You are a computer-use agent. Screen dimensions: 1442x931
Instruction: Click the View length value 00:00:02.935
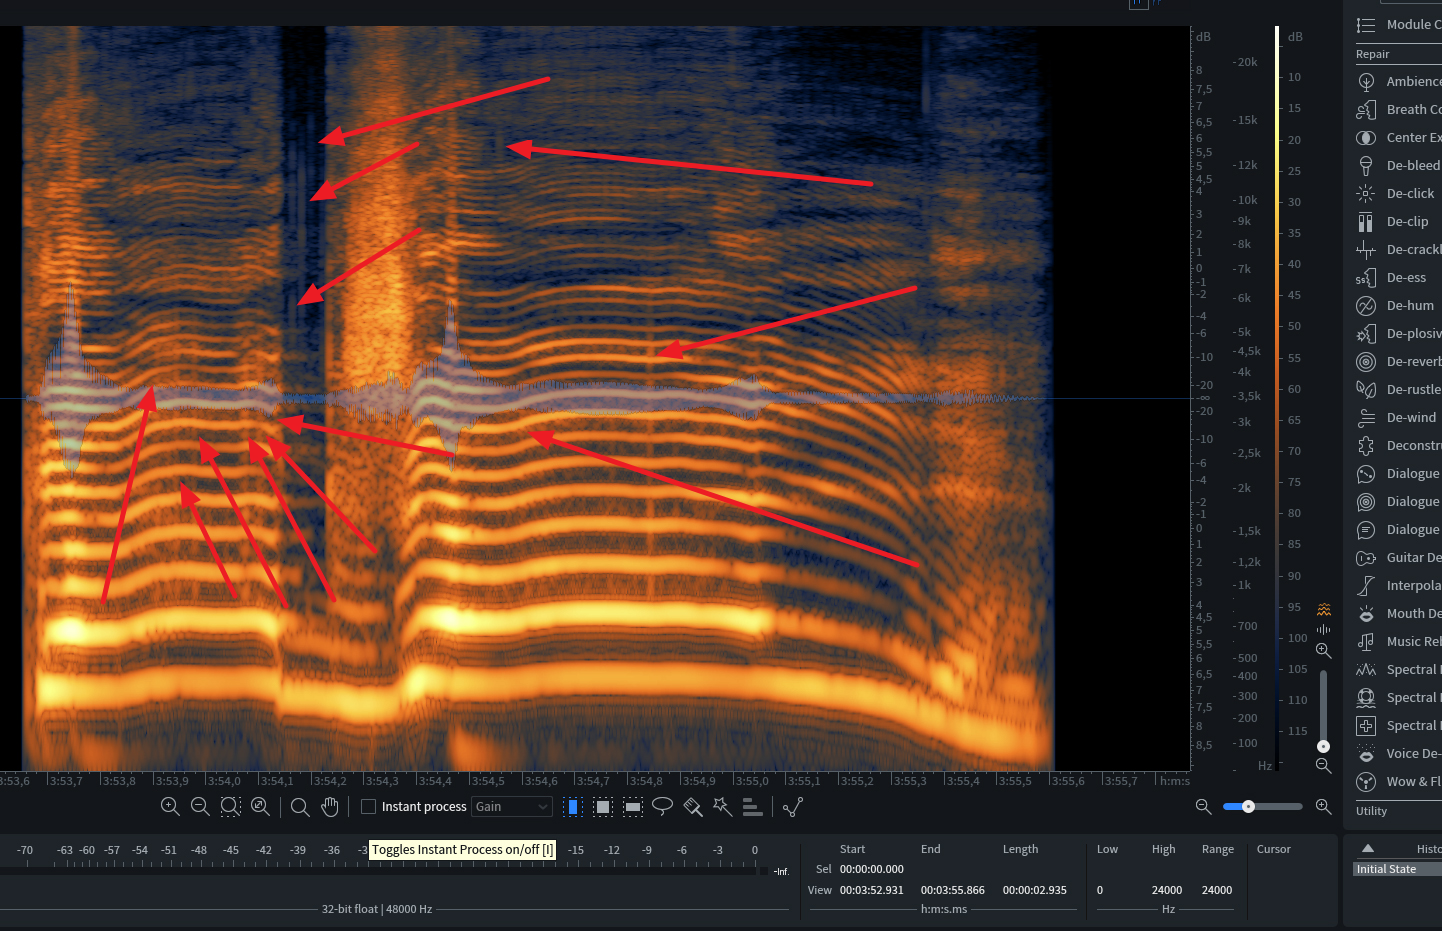[x=1035, y=890]
